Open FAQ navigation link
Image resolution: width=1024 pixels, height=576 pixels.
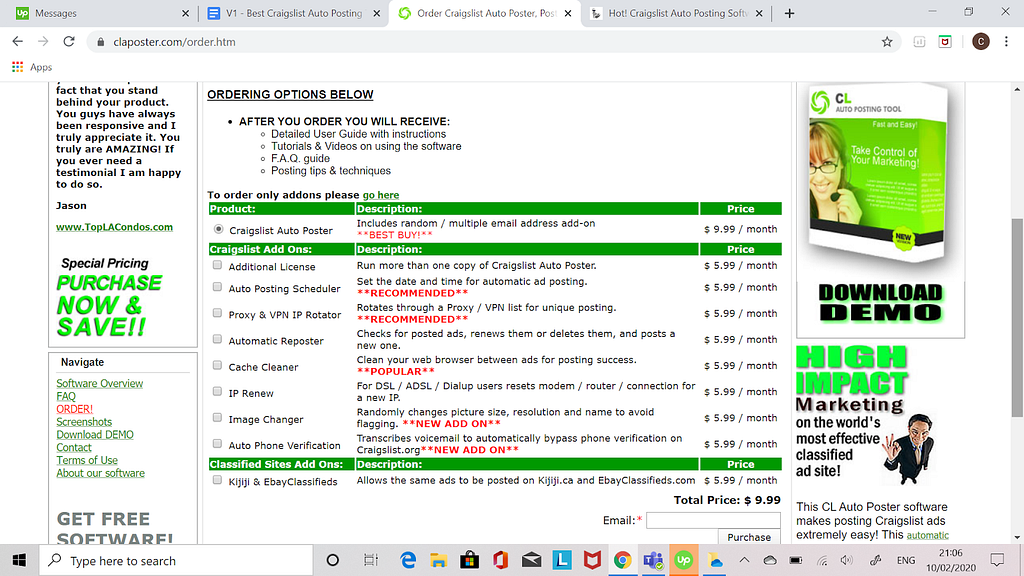65,396
